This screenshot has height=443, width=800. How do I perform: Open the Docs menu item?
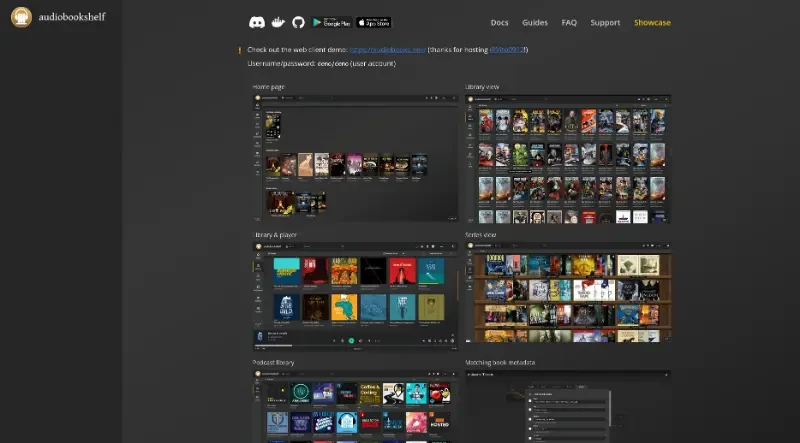pyautogui.click(x=499, y=22)
